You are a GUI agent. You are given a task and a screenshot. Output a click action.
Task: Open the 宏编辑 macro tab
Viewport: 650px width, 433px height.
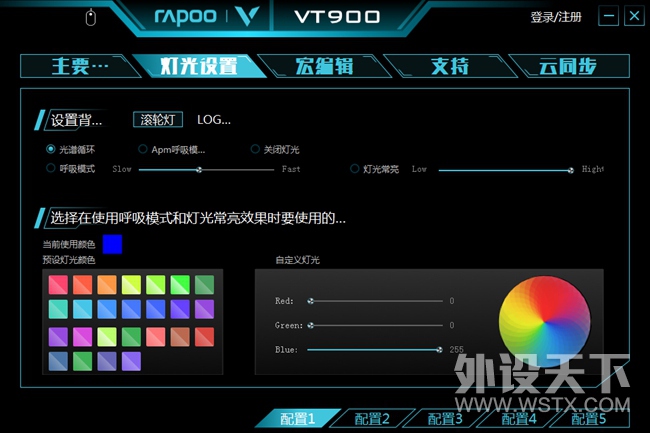(x=324, y=66)
